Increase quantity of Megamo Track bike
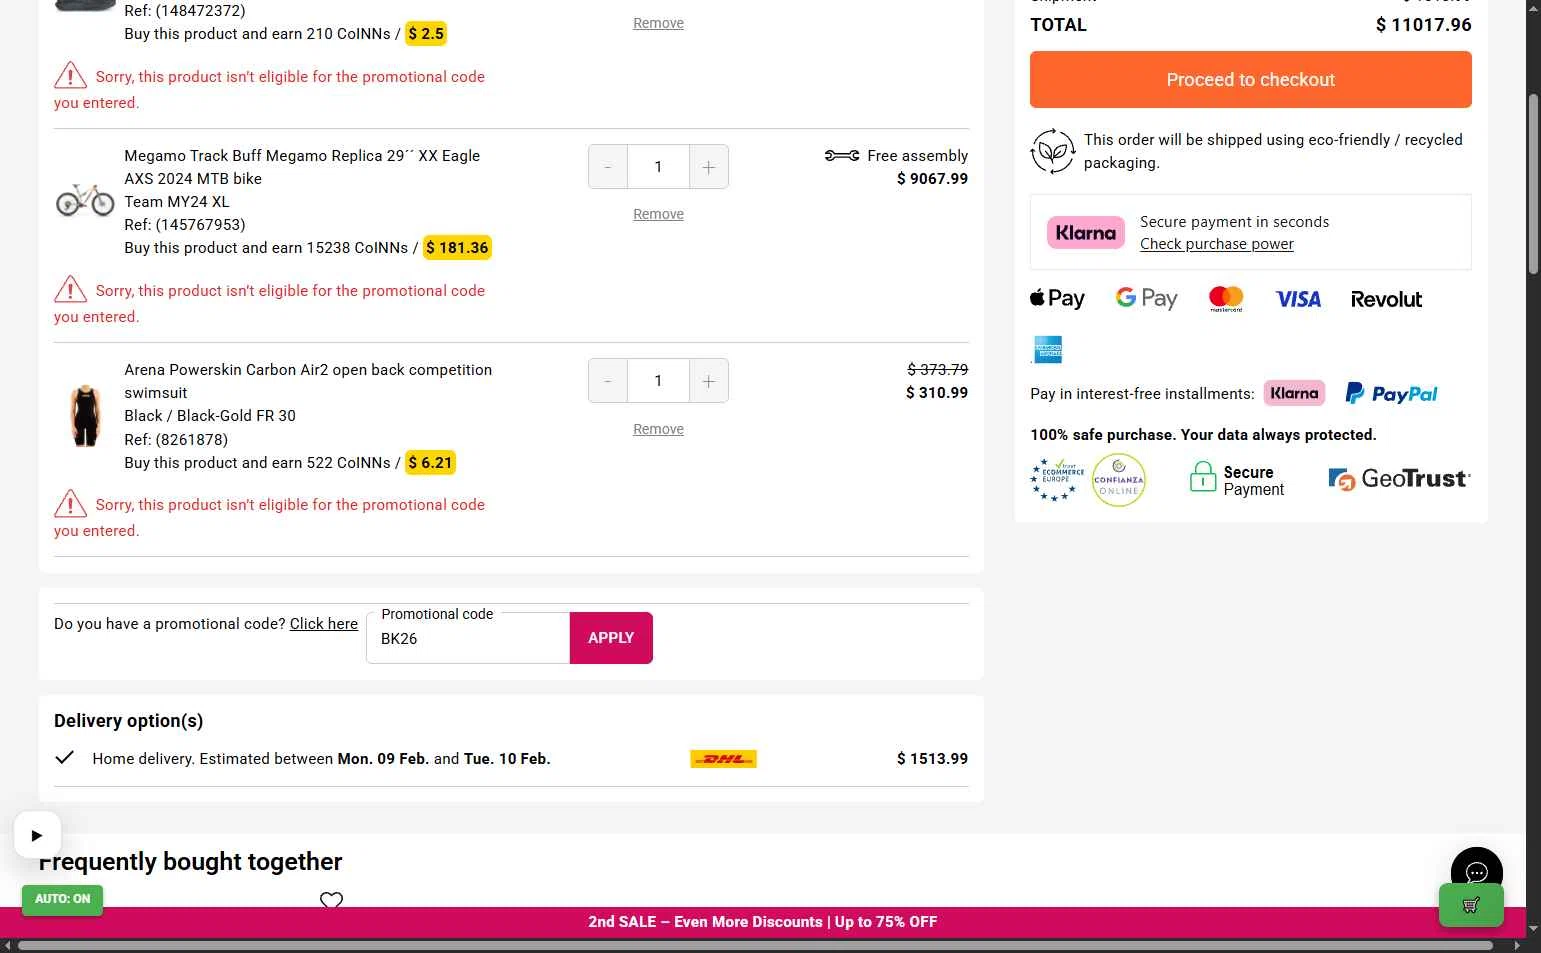The image size is (1541, 953). click(708, 167)
